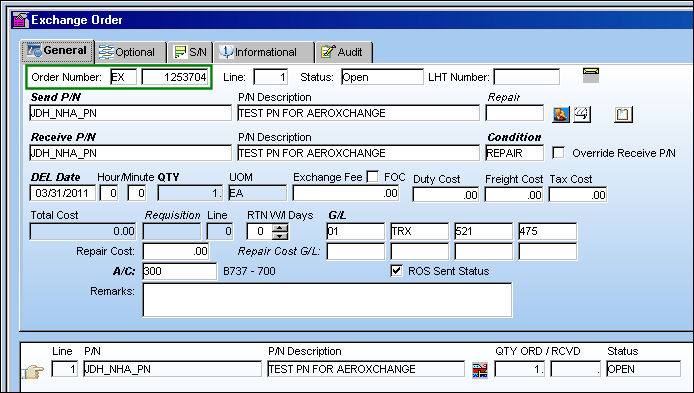
Task: Click the Condition field showing REPAIR
Action: 514,153
